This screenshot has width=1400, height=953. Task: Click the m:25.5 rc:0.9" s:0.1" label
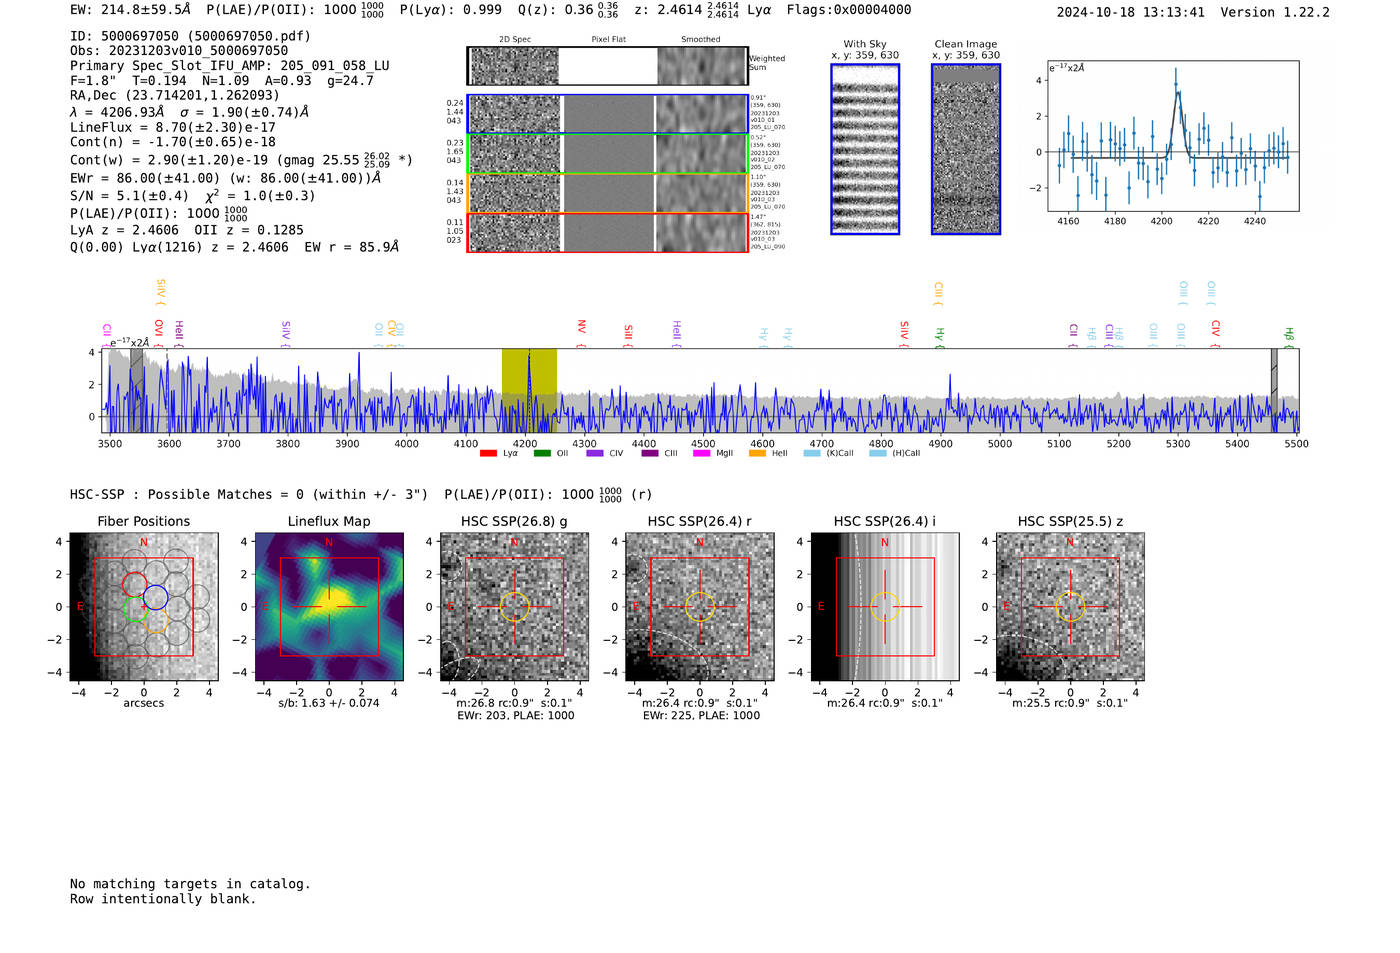(1070, 703)
